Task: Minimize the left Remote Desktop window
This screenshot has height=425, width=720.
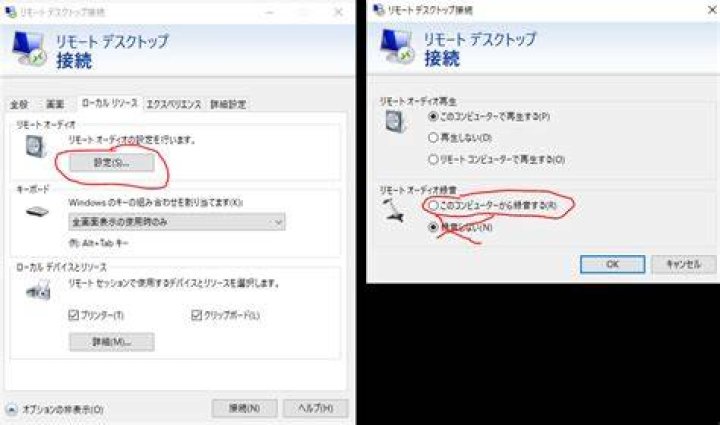Action: (270, 12)
